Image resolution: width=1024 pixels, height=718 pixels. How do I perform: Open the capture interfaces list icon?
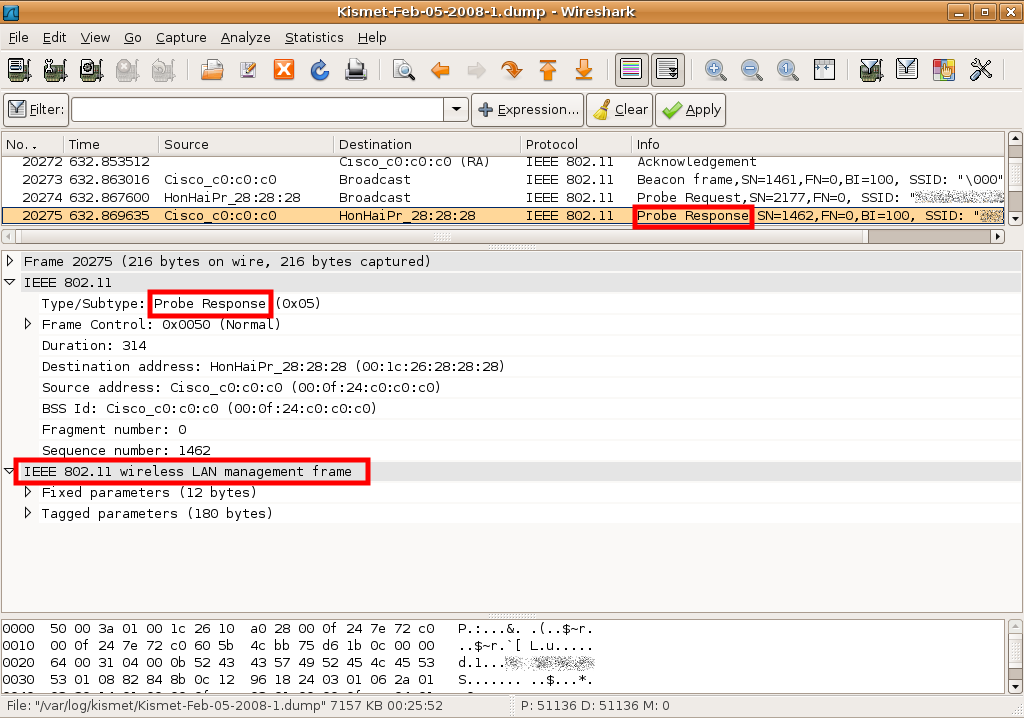(20, 69)
